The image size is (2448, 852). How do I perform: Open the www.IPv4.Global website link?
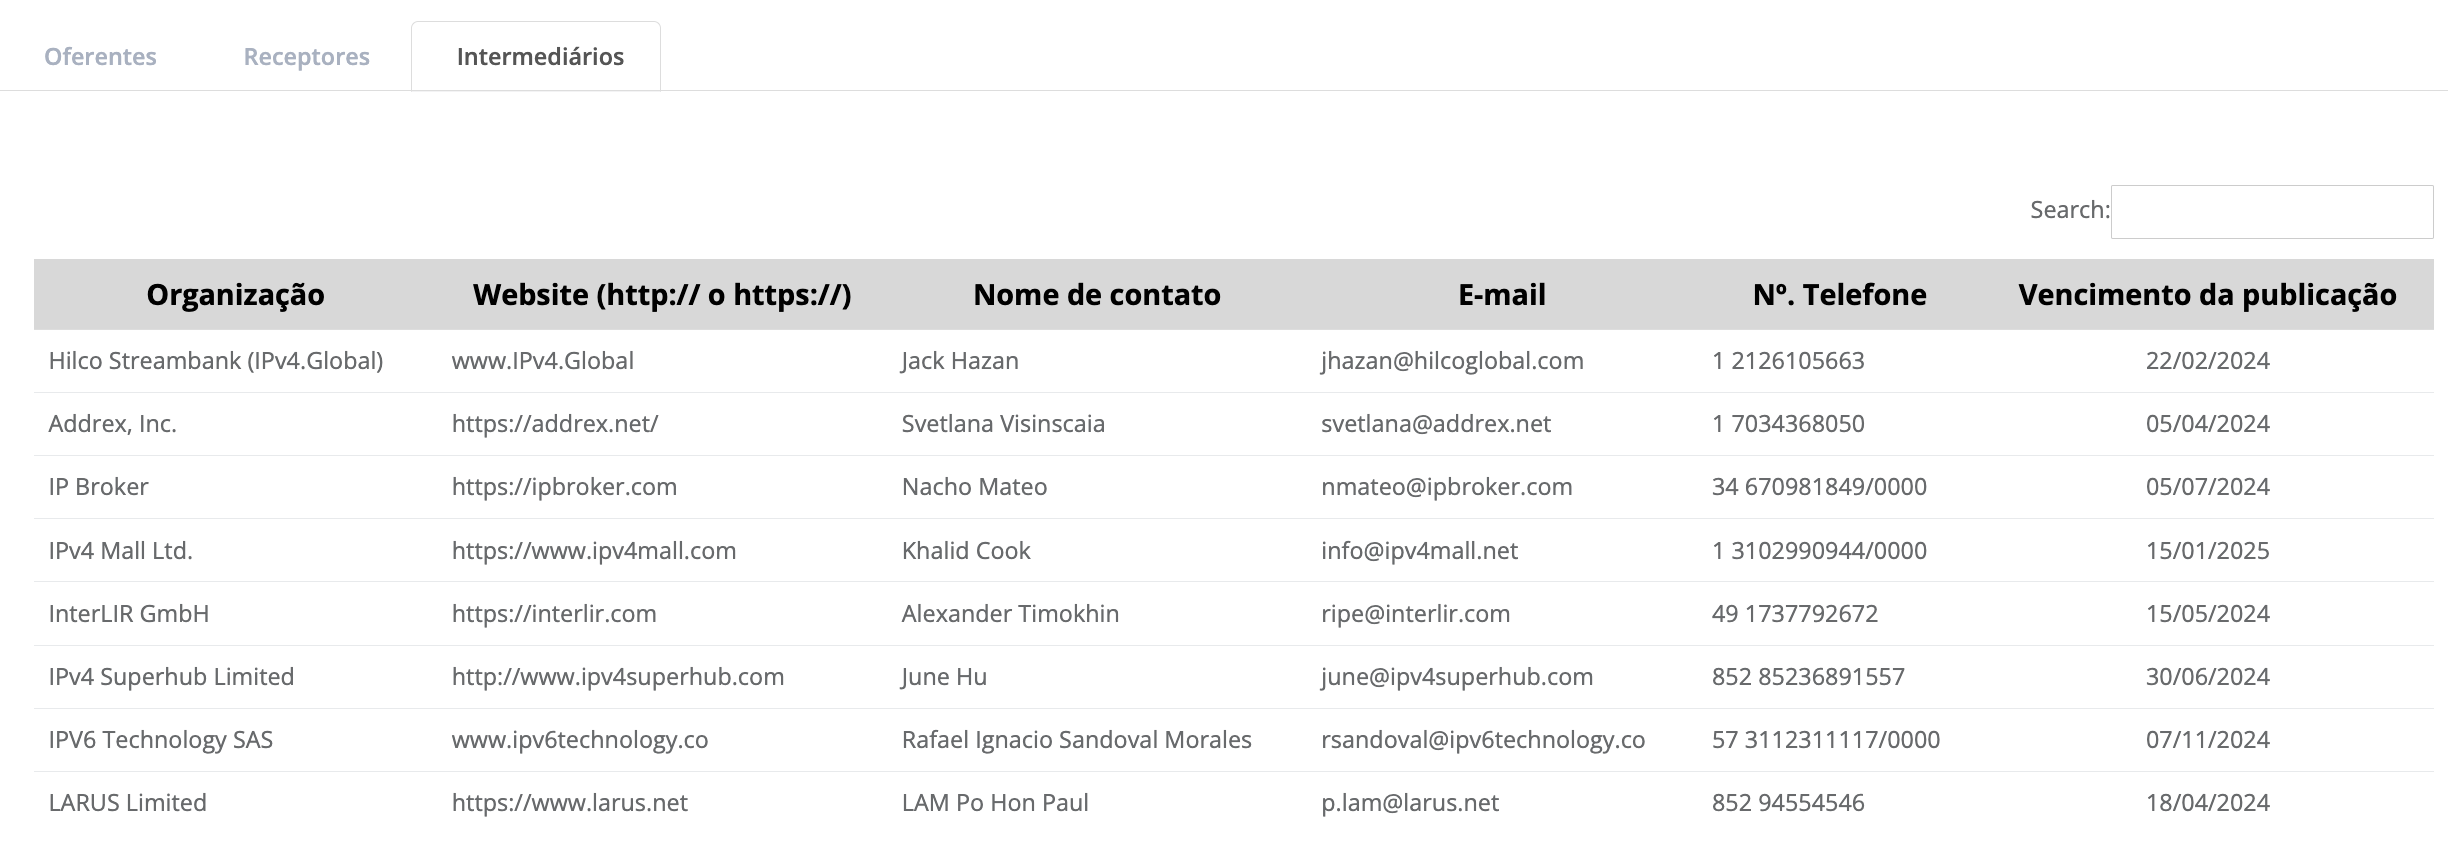[x=542, y=361]
